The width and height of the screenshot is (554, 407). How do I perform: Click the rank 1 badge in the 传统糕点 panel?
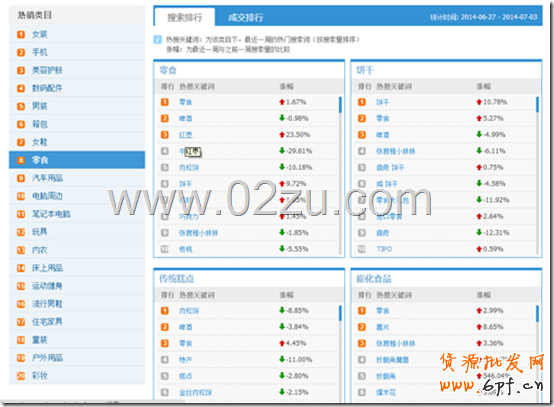coord(165,311)
